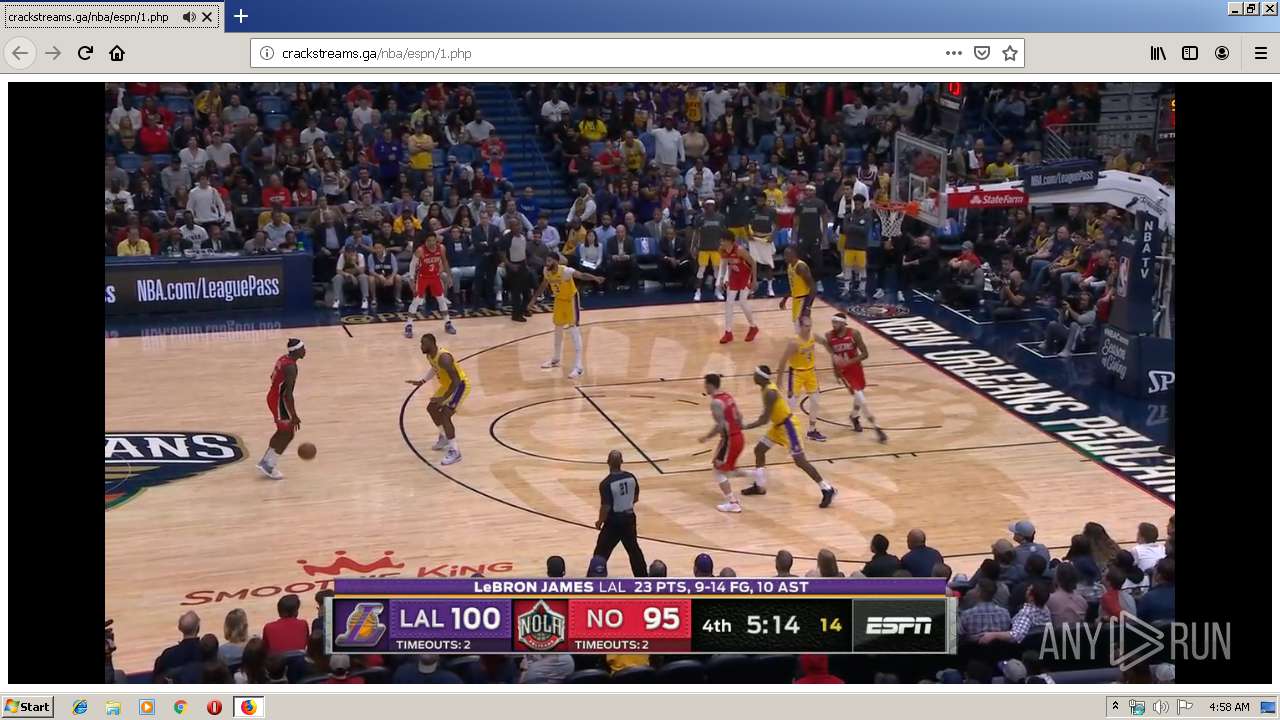
Task: Launch Internet Explorer from taskbar
Action: [80, 707]
